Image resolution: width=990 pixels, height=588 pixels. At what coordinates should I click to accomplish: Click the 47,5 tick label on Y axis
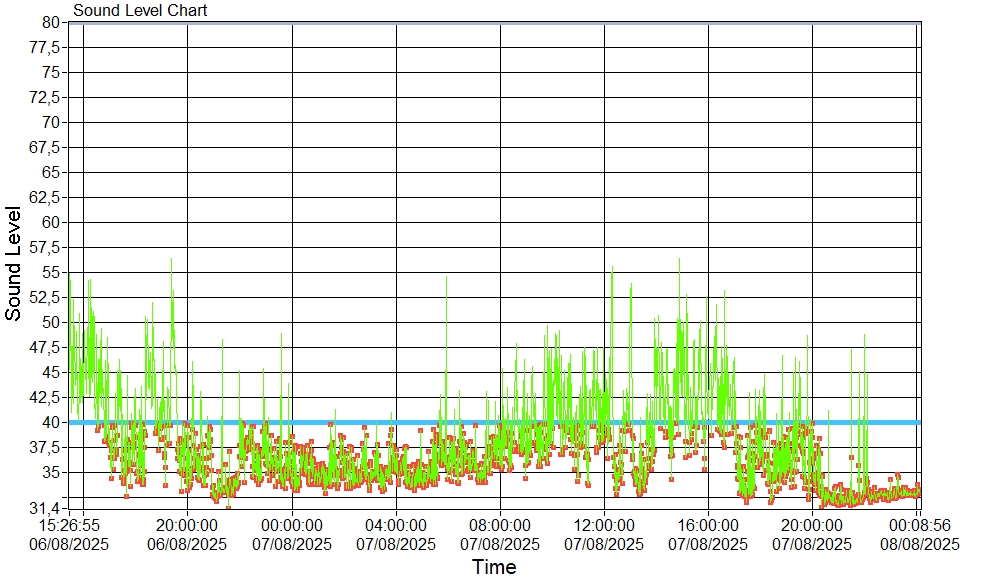pyautogui.click(x=46, y=347)
